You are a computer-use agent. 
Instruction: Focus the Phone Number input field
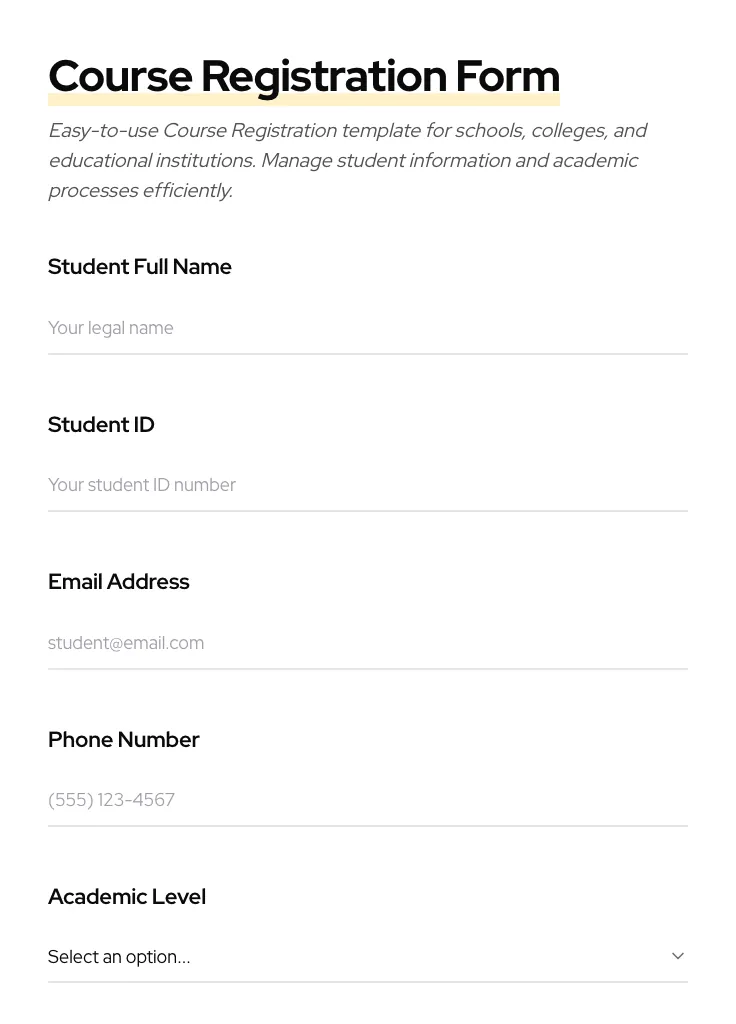coord(367,800)
